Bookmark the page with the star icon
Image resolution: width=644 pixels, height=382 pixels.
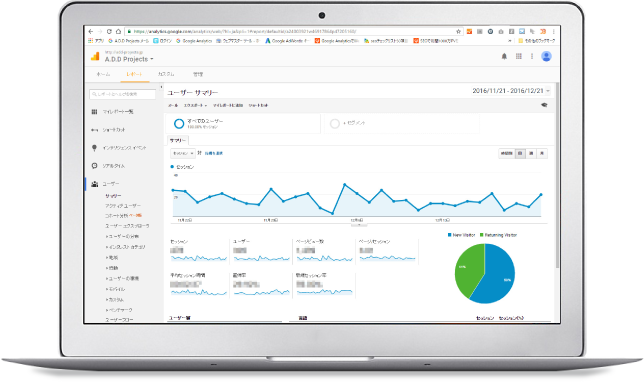tap(458, 31)
